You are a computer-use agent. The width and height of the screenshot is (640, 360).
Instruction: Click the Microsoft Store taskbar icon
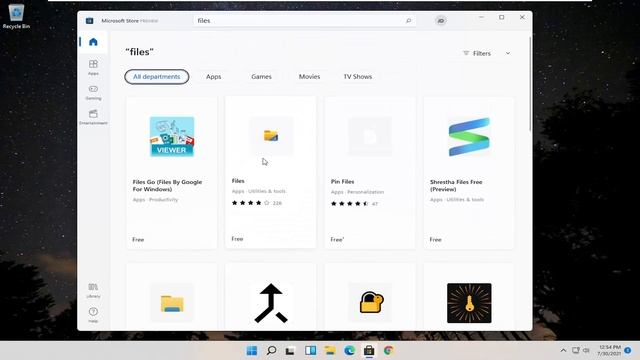369,351
